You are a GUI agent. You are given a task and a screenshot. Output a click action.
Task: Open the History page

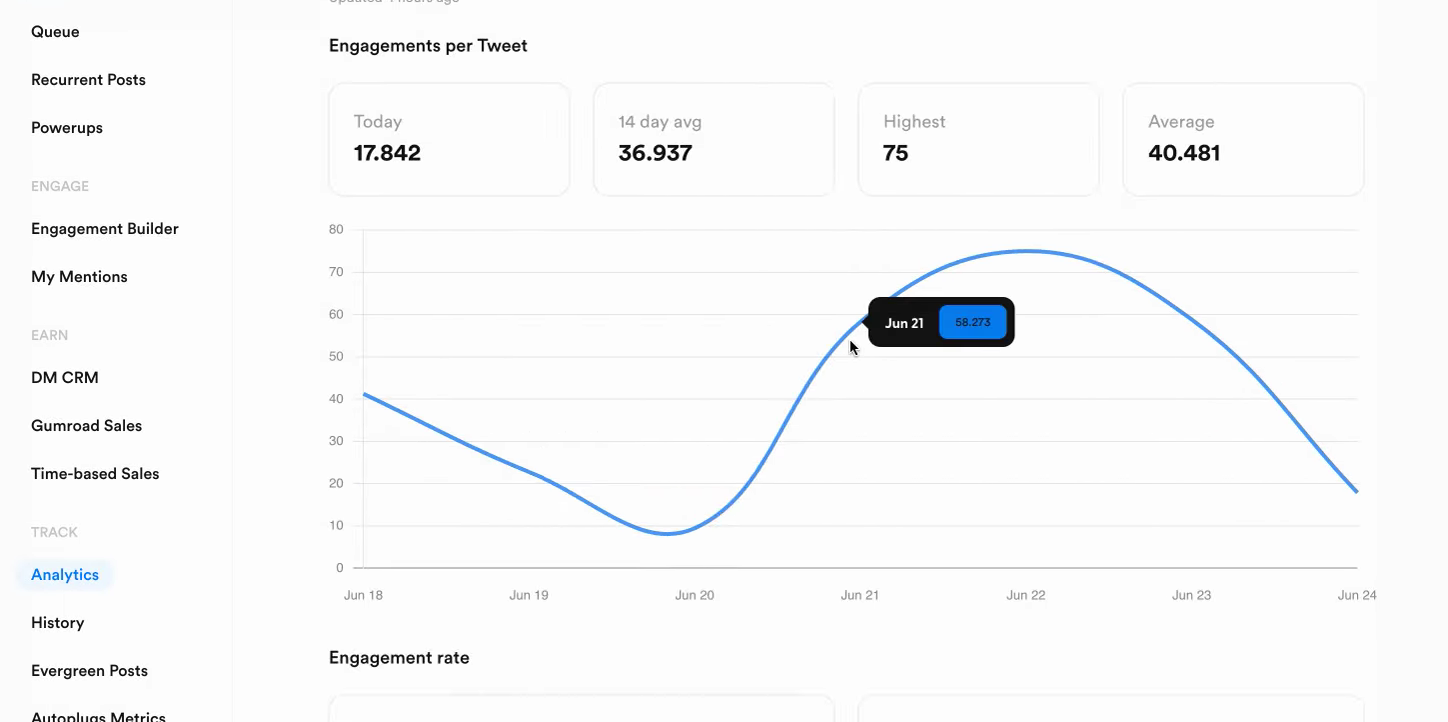coord(57,622)
